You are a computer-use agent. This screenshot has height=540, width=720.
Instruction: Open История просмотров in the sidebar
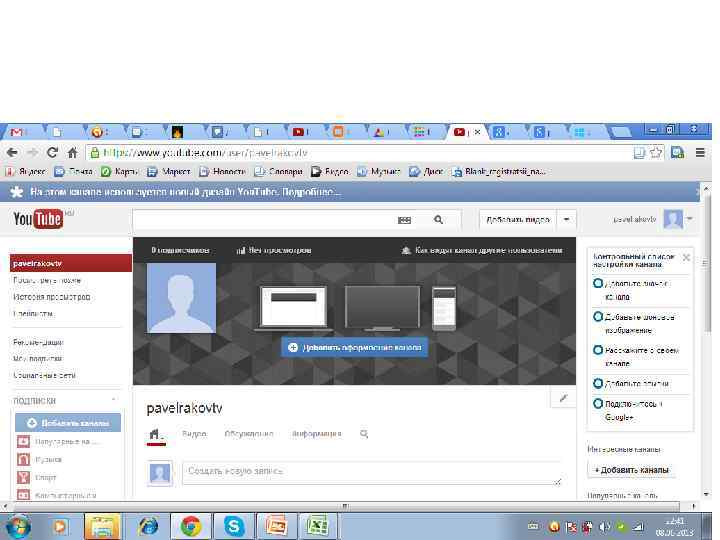pos(51,297)
